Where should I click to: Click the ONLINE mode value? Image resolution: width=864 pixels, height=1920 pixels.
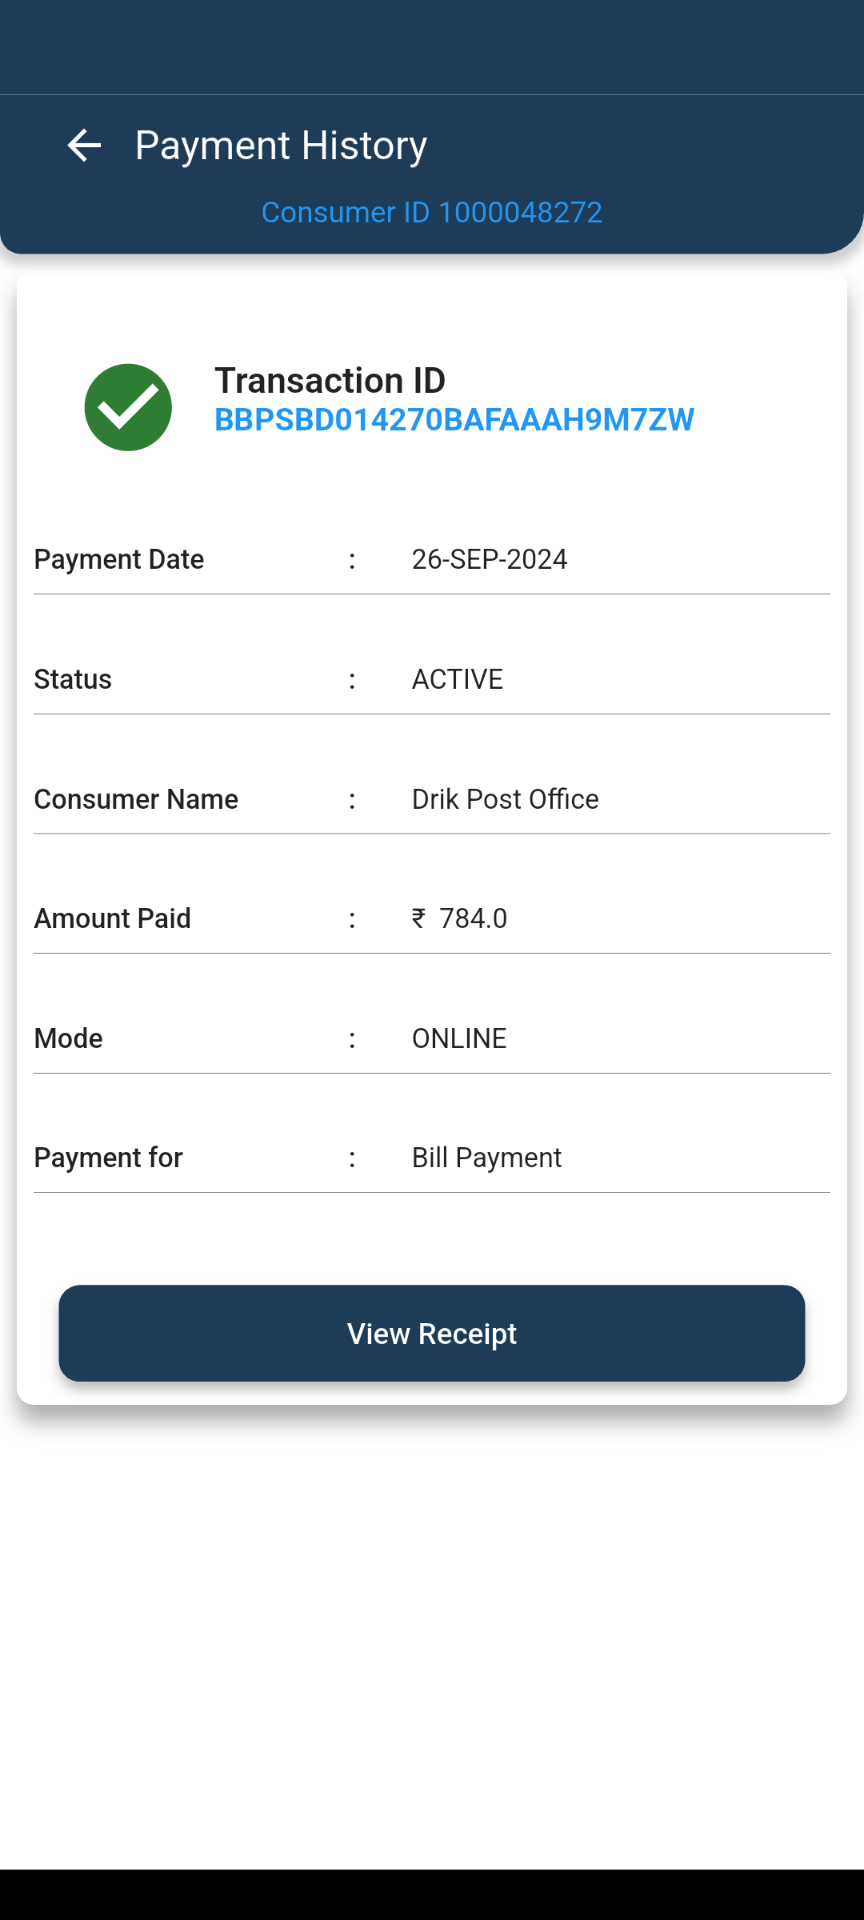(459, 1038)
